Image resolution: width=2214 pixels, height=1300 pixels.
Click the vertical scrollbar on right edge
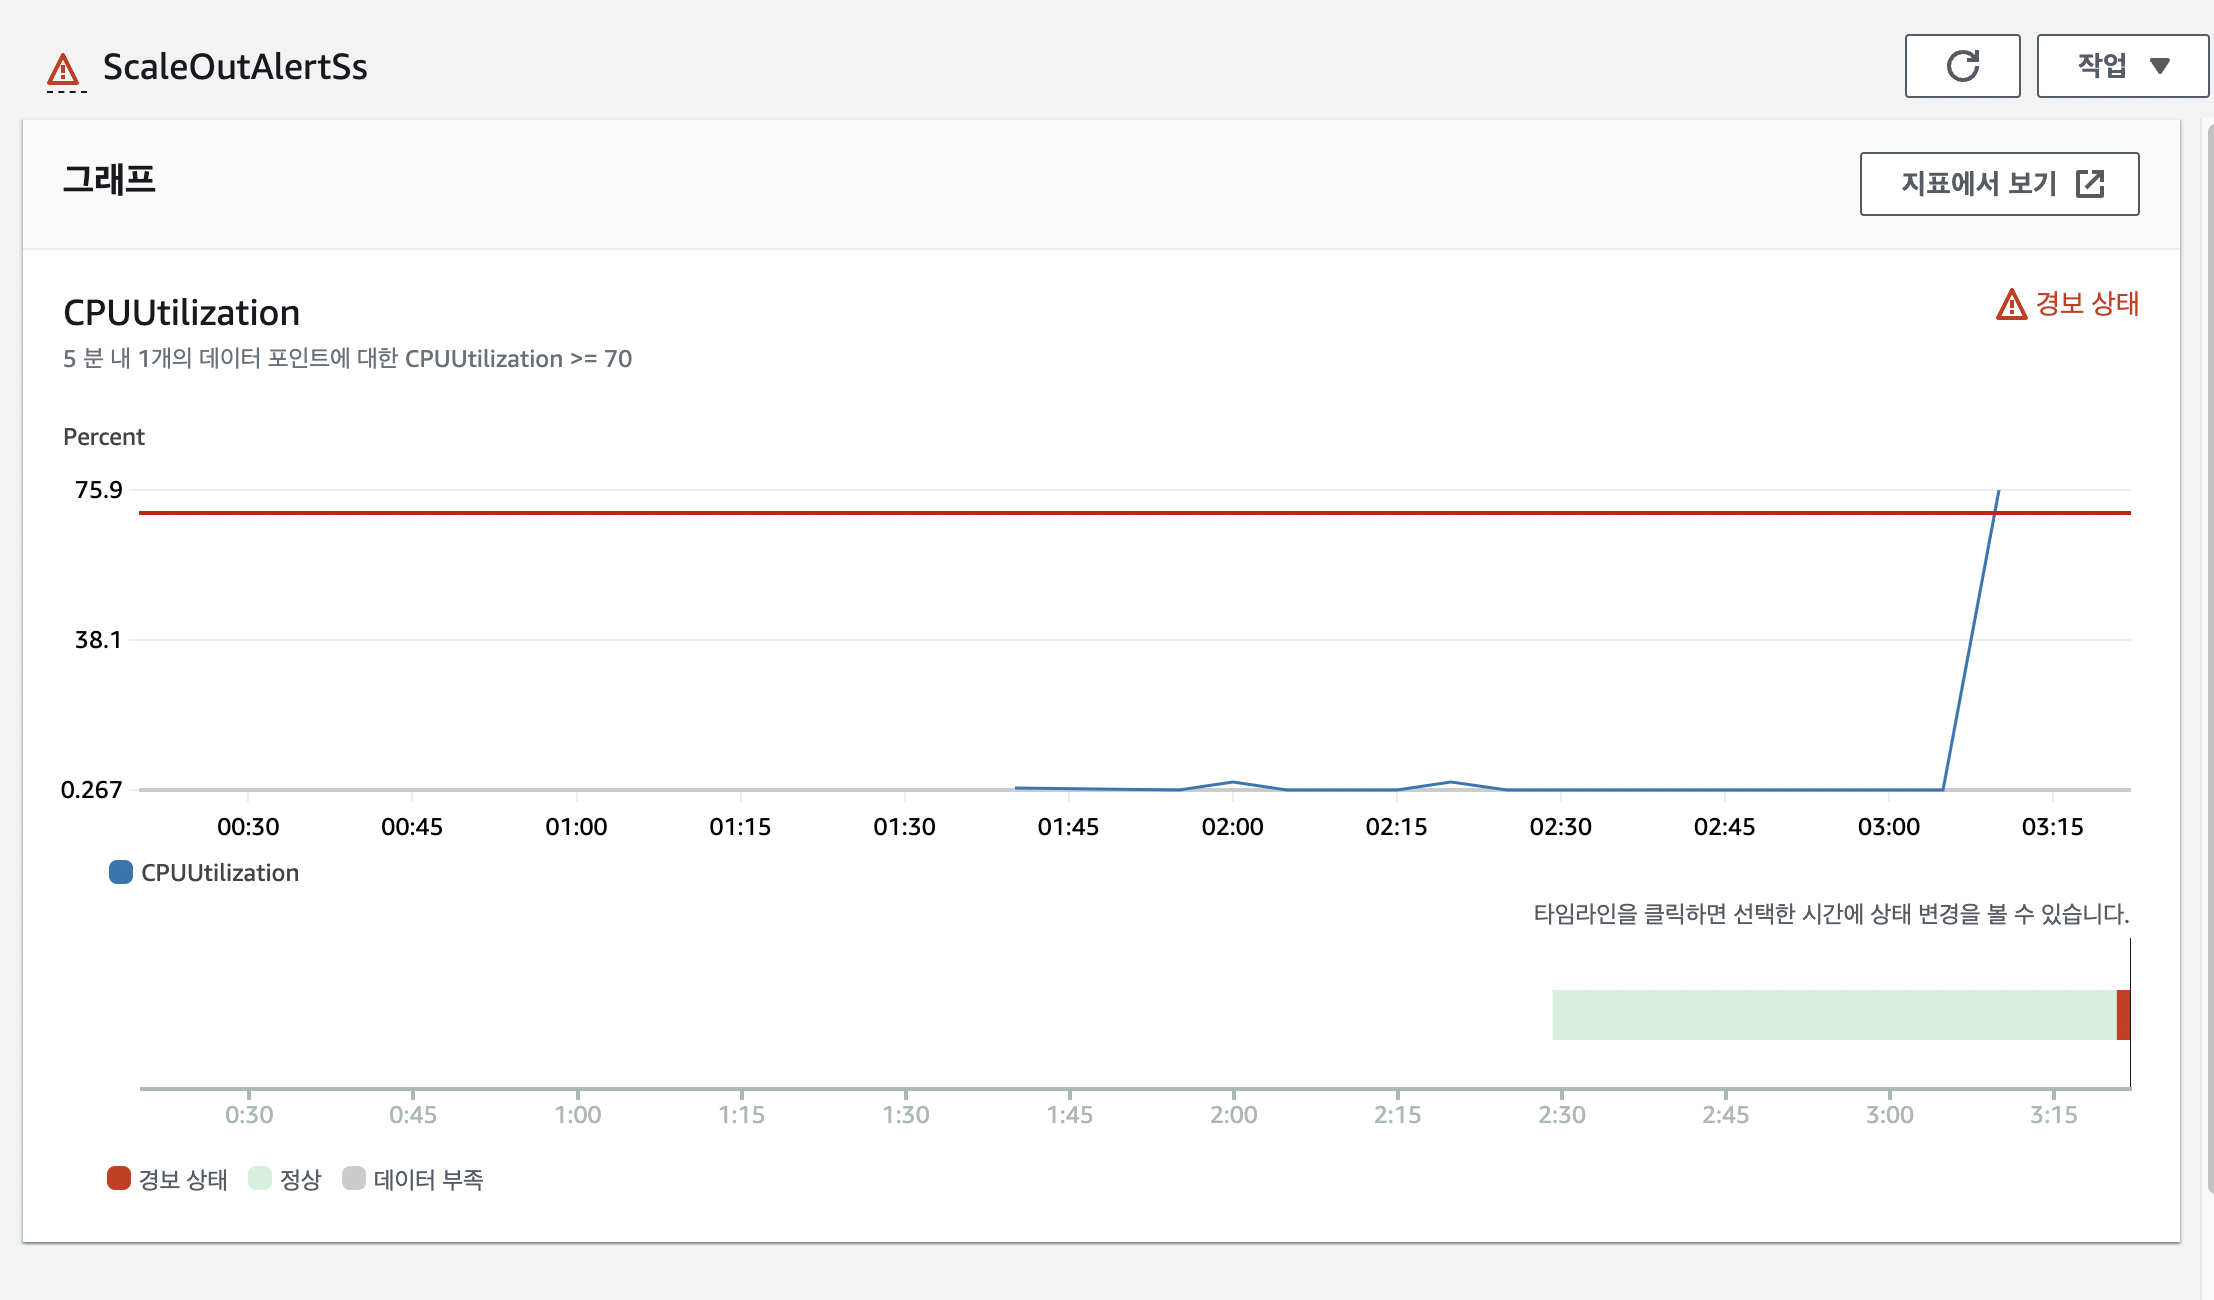(x=2209, y=660)
